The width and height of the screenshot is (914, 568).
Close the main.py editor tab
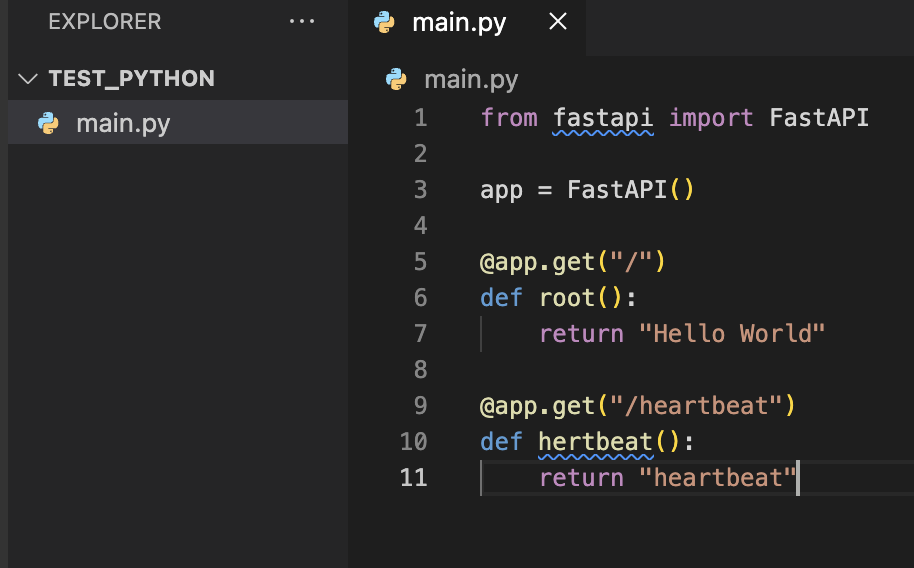pyautogui.click(x=558, y=22)
